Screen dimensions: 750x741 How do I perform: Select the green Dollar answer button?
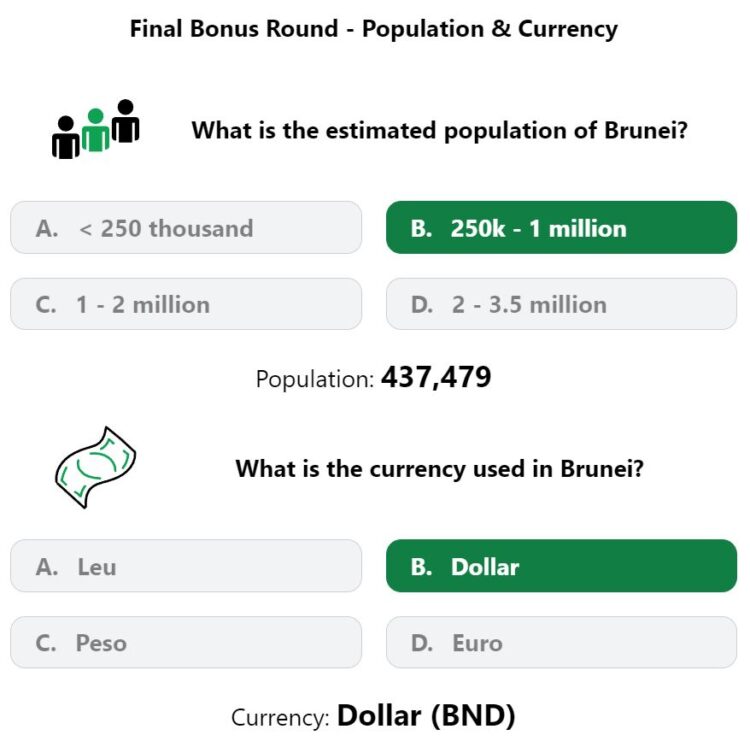561,567
